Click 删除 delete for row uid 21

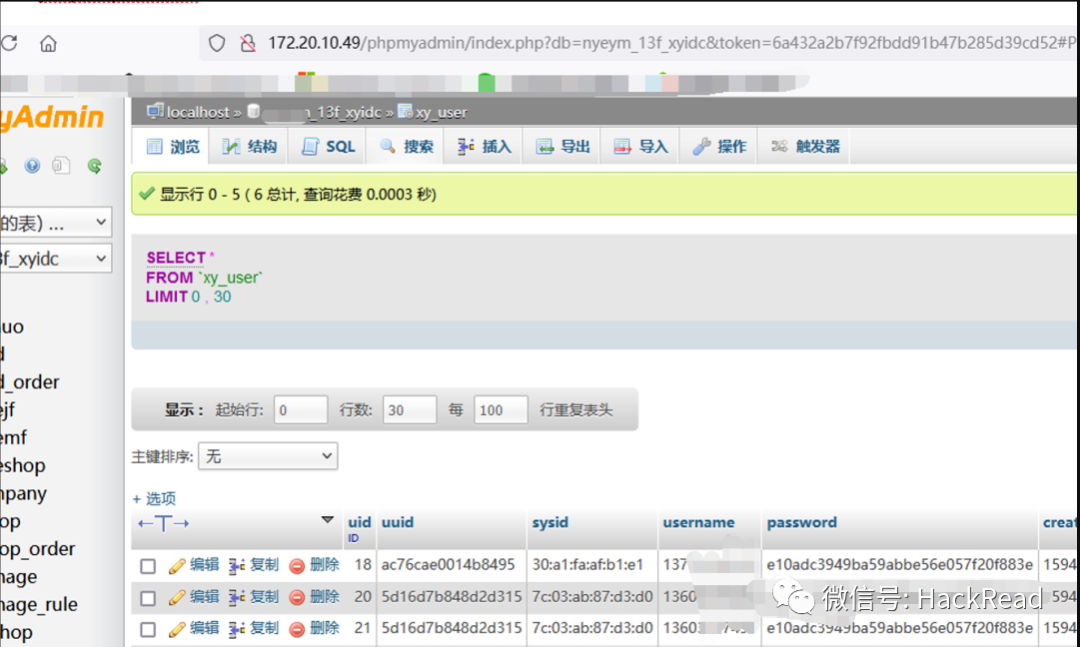tap(314, 628)
